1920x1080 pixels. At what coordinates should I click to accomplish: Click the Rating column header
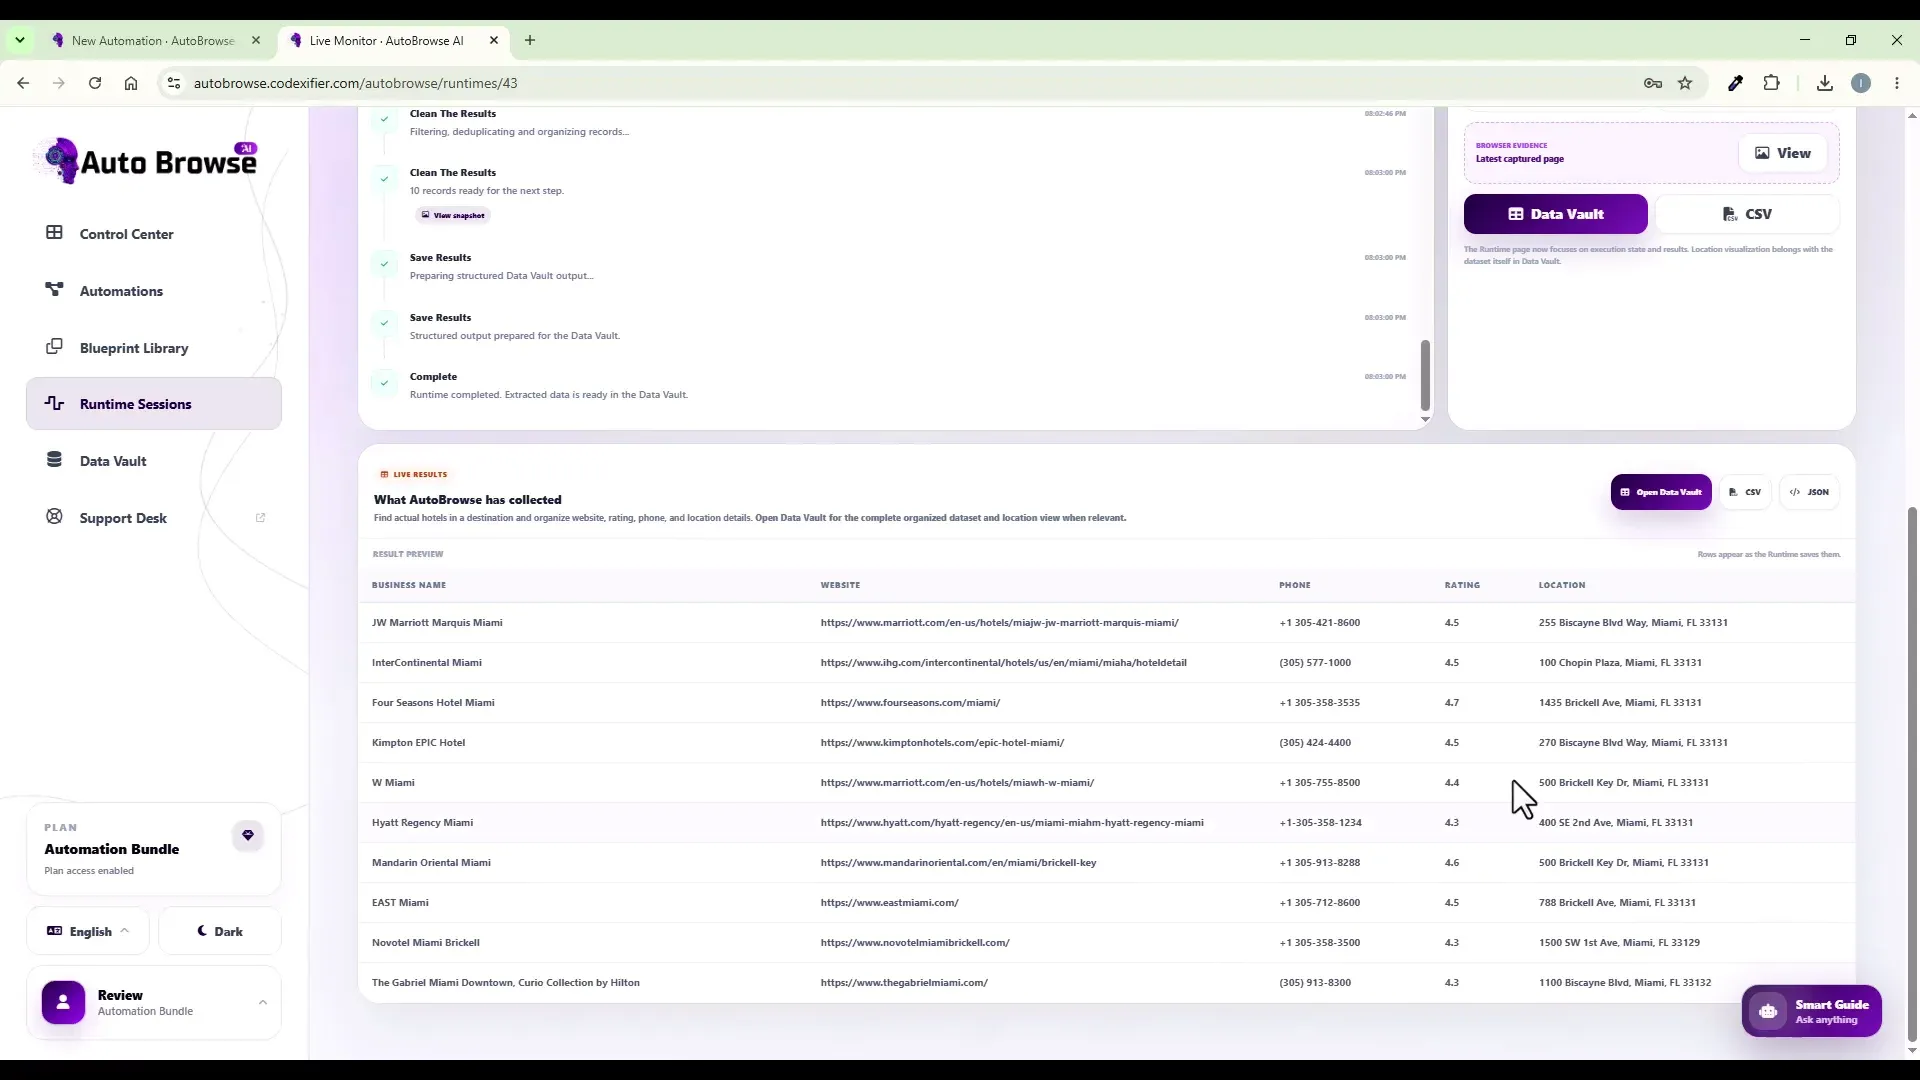[1462, 585]
